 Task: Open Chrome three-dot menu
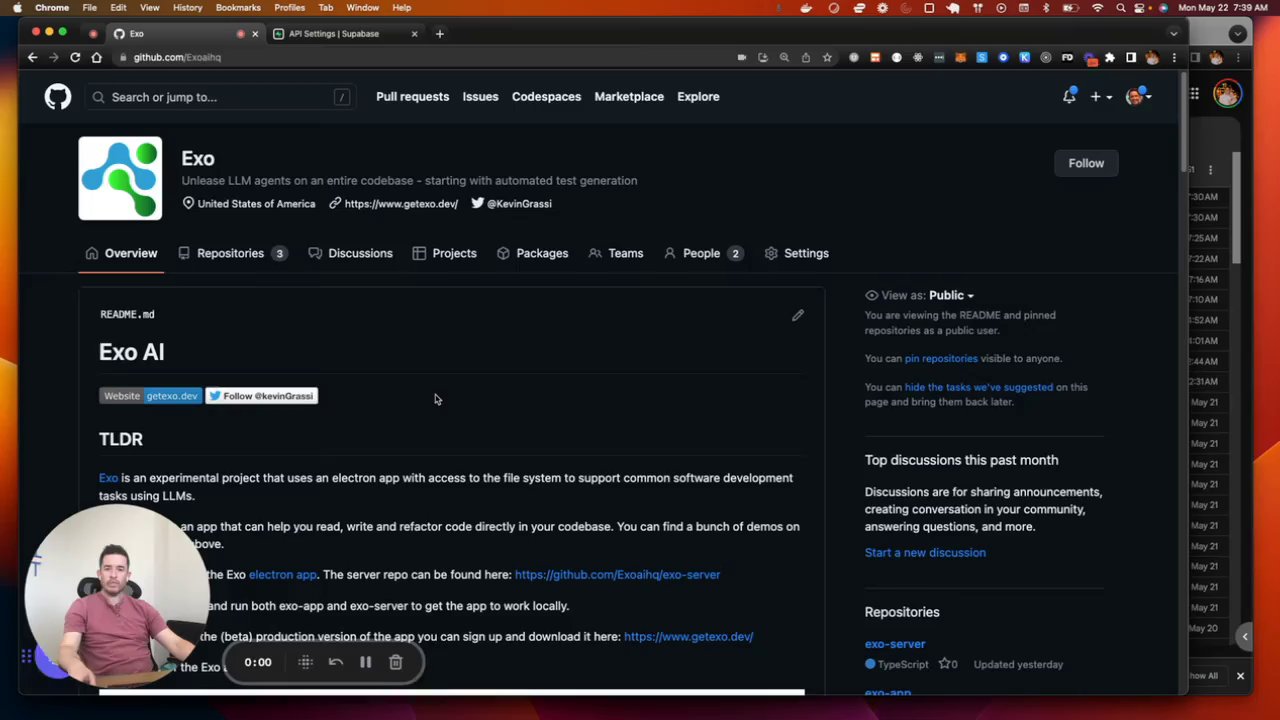click(1174, 57)
